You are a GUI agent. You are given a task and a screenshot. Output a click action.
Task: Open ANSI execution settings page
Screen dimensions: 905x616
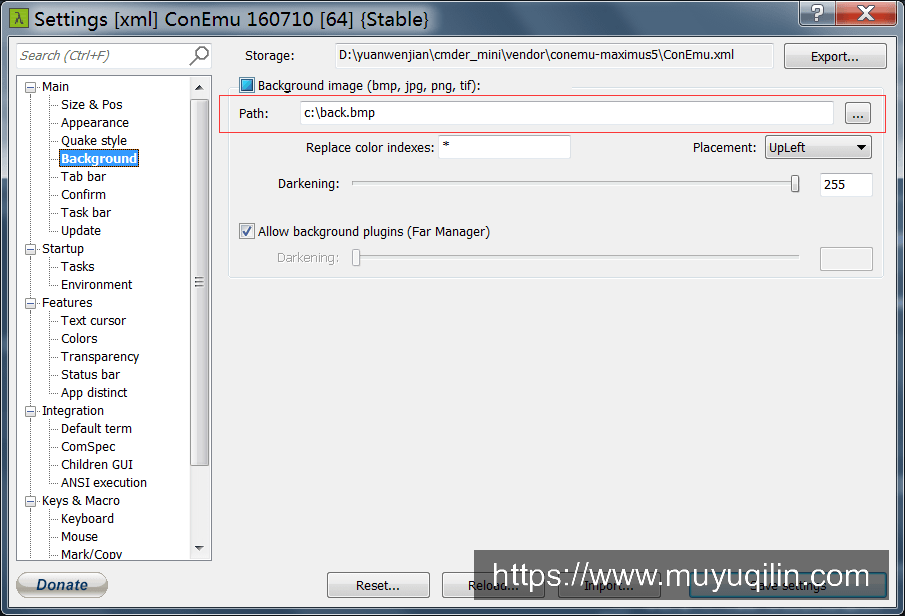click(103, 483)
